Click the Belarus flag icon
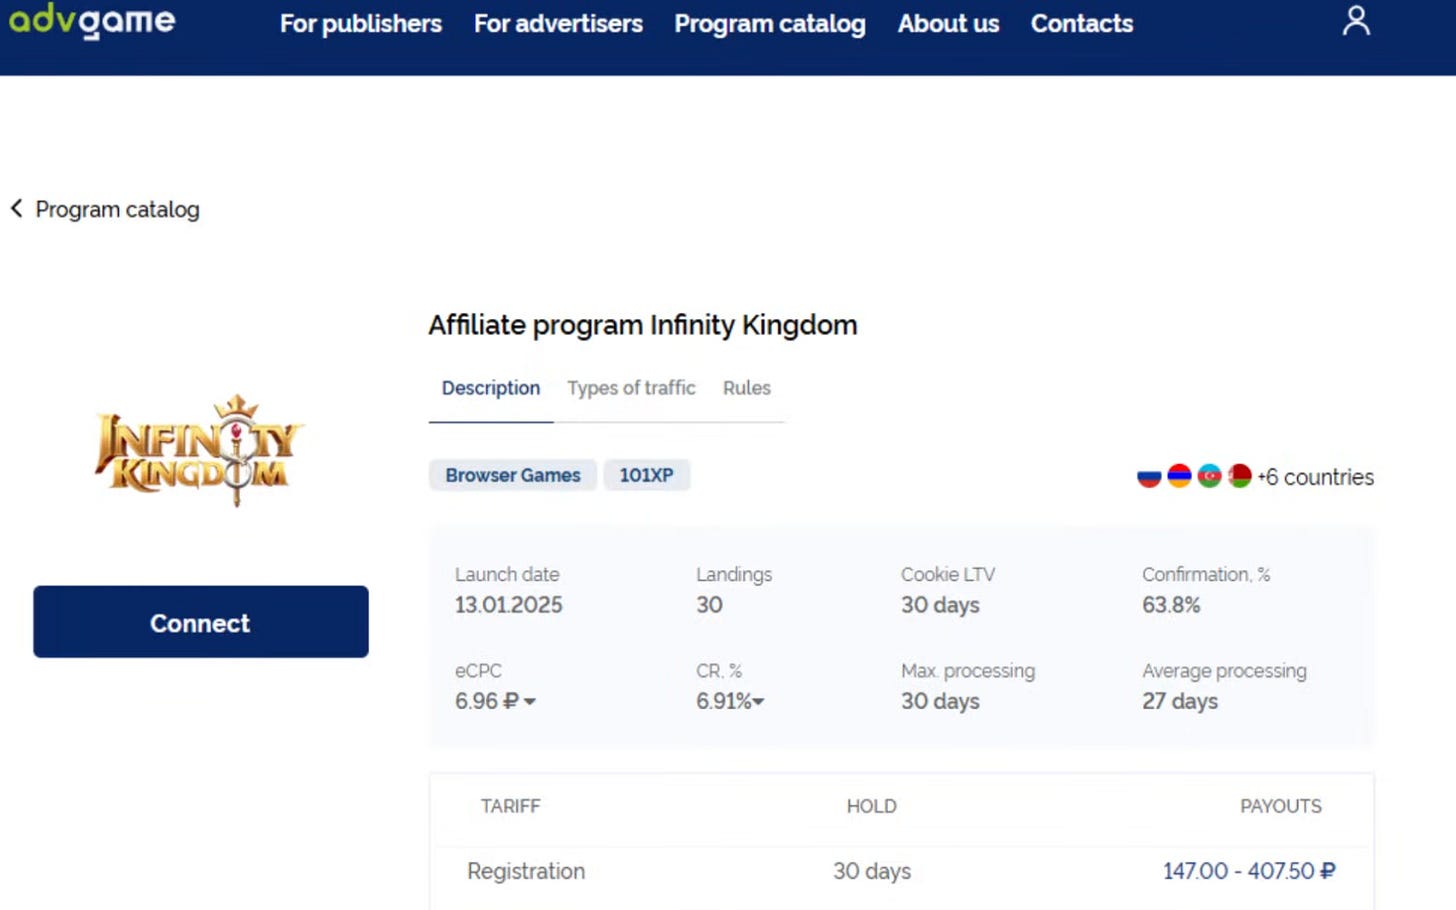The image size is (1456, 910). click(1239, 476)
